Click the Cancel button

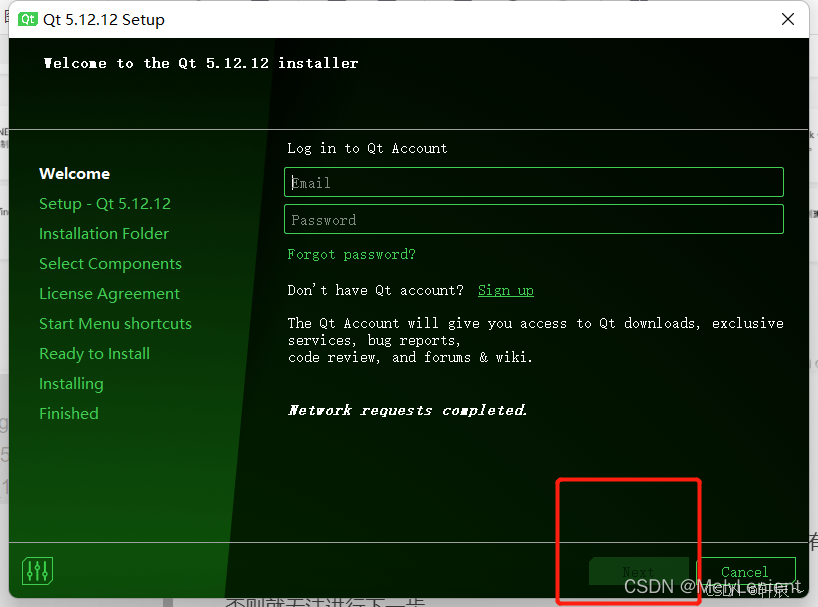[745, 572]
